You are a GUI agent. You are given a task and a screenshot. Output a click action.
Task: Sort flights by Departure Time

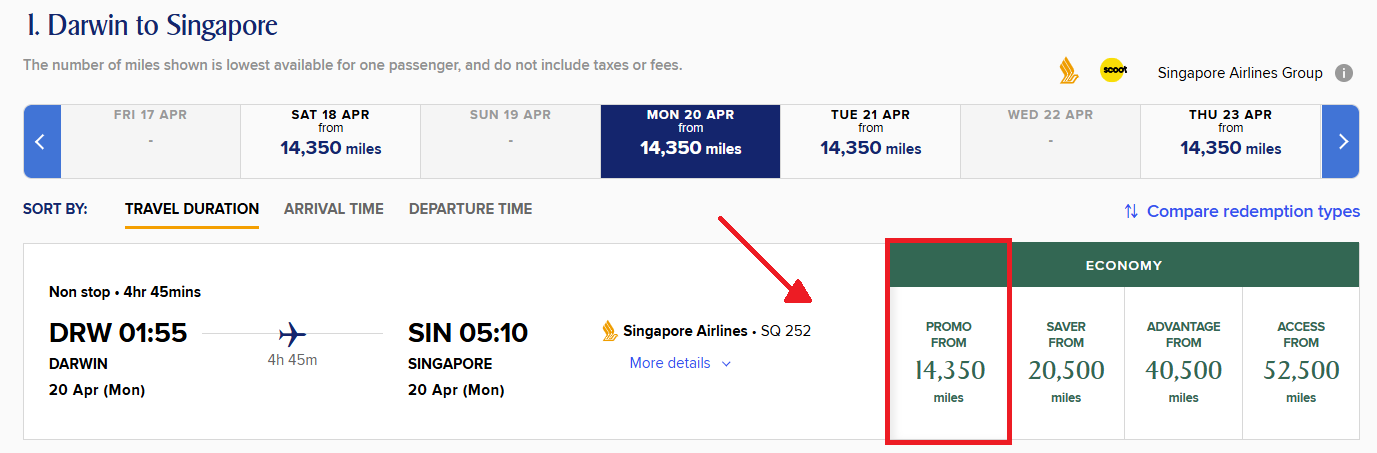[x=470, y=209]
